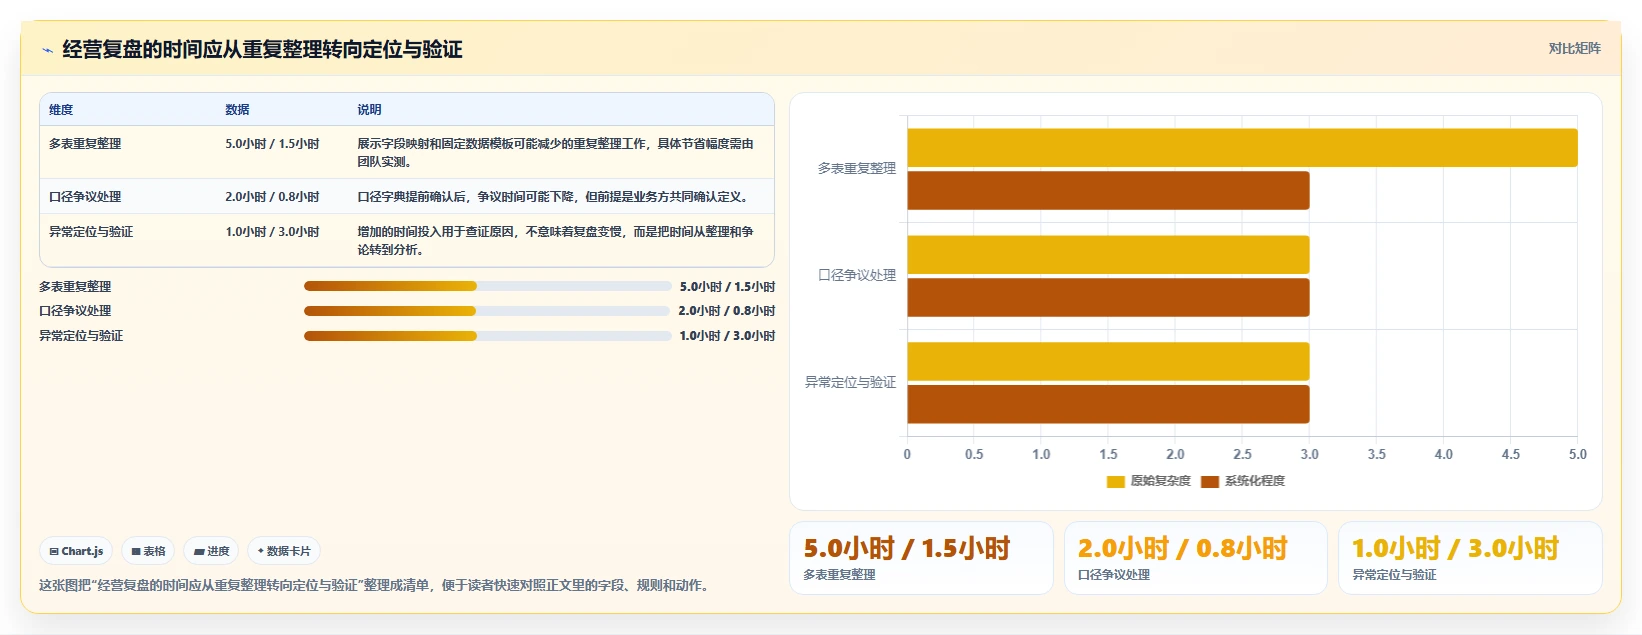
Task: Open the 口径争议处理 data card
Action: pyautogui.click(x=1196, y=558)
